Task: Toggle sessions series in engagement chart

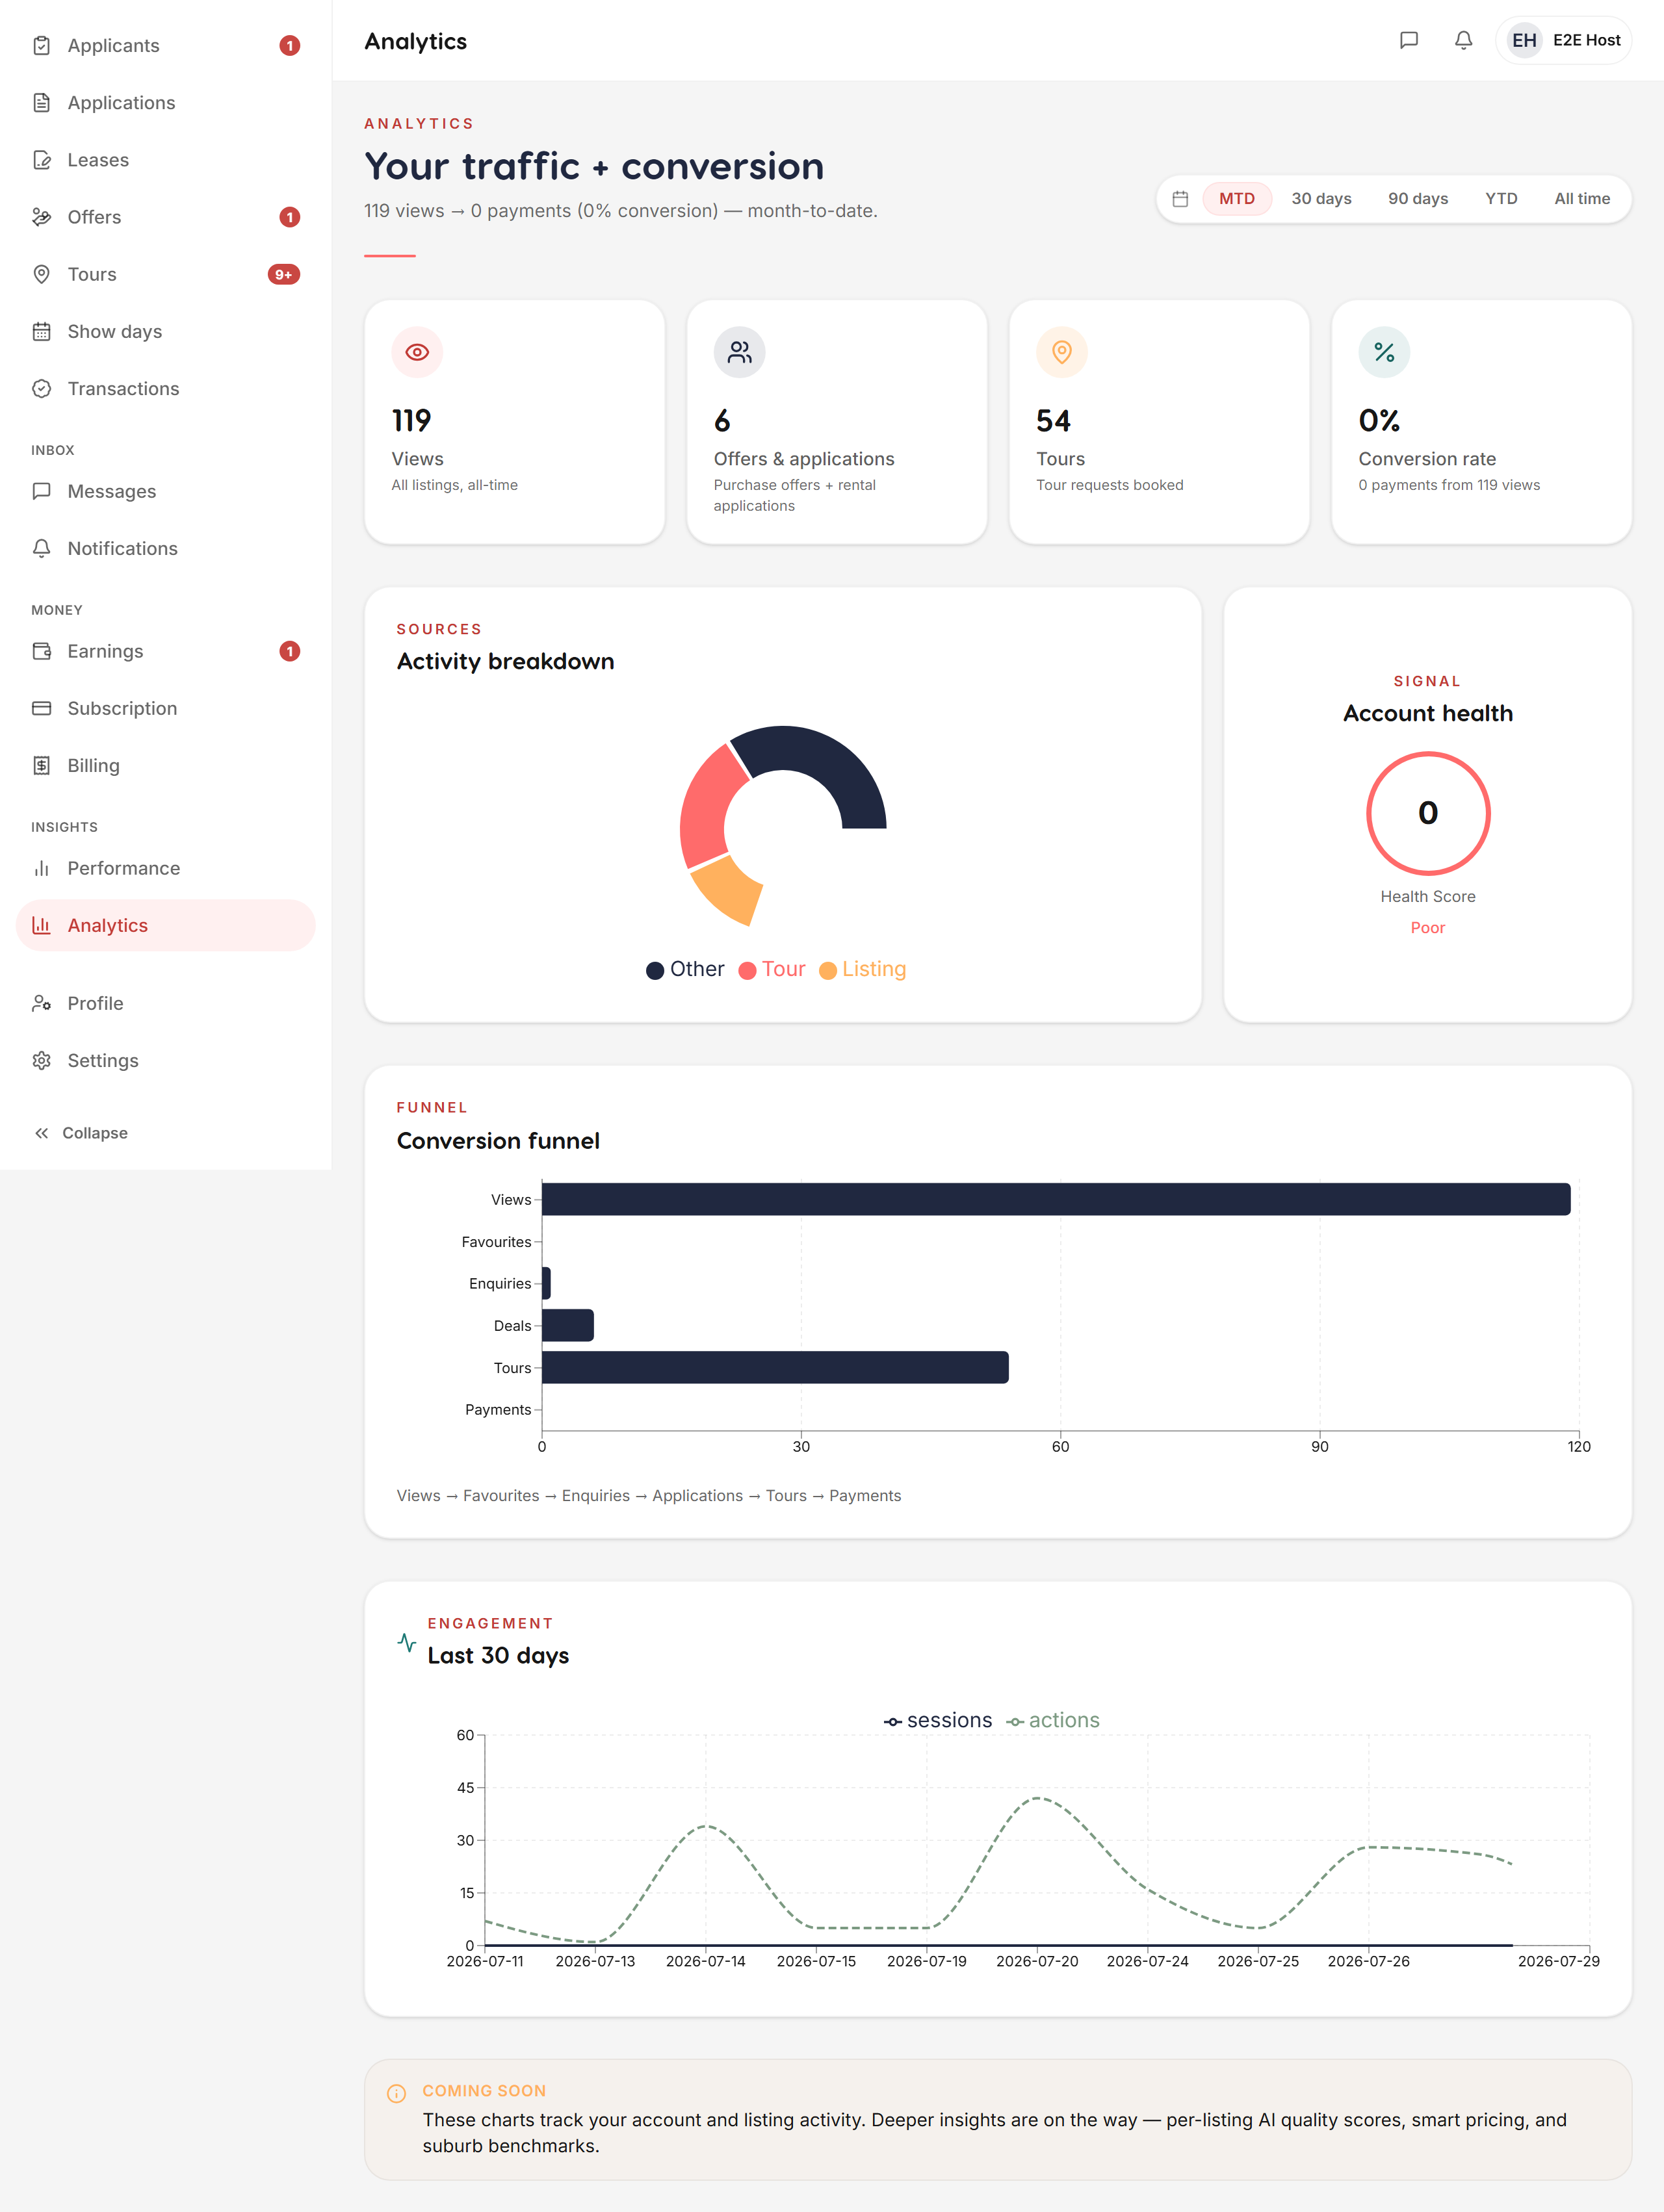Action: pos(938,1720)
